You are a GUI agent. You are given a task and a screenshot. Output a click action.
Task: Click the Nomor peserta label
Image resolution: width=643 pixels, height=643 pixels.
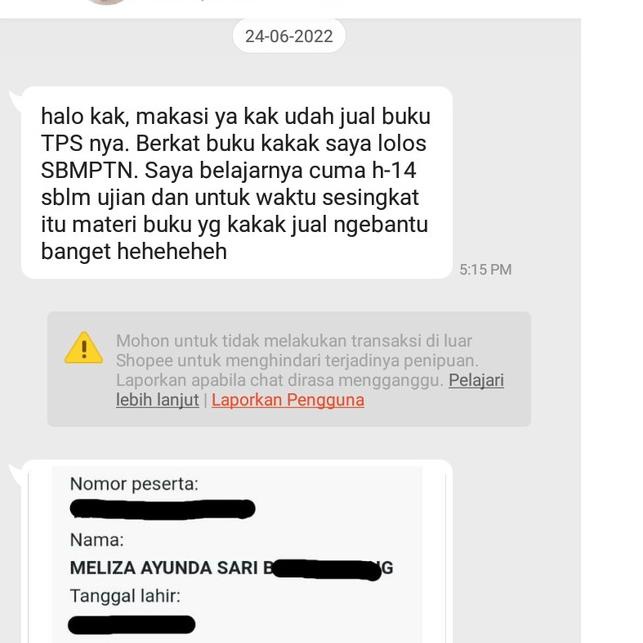coord(134,484)
